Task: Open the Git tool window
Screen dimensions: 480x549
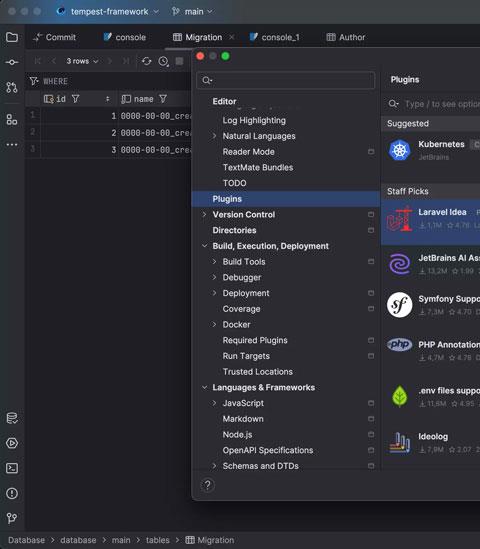Action: pos(12,518)
